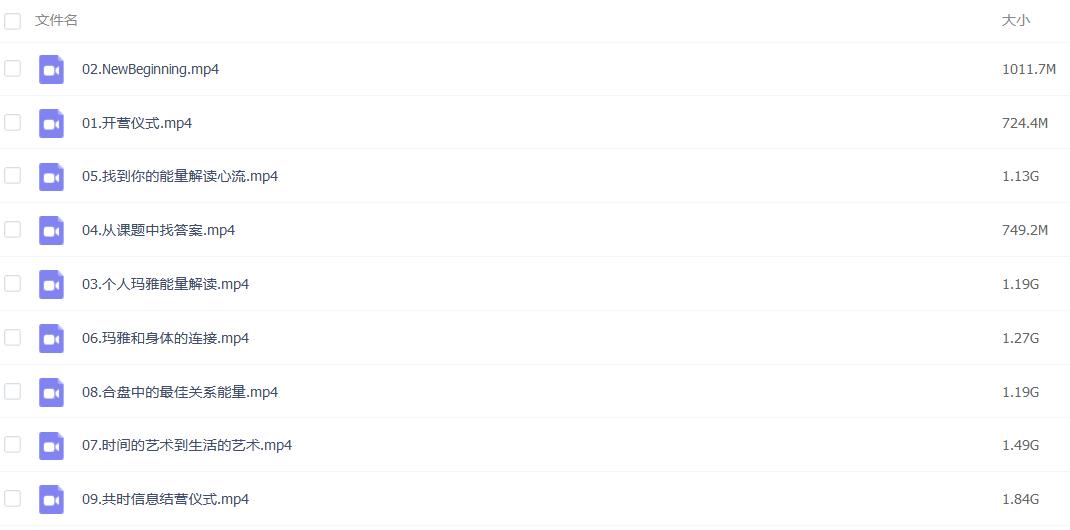The image size is (1070, 530).
Task: Open file name 08.合盘中的最佳关系能量.mp4
Action: coord(180,392)
